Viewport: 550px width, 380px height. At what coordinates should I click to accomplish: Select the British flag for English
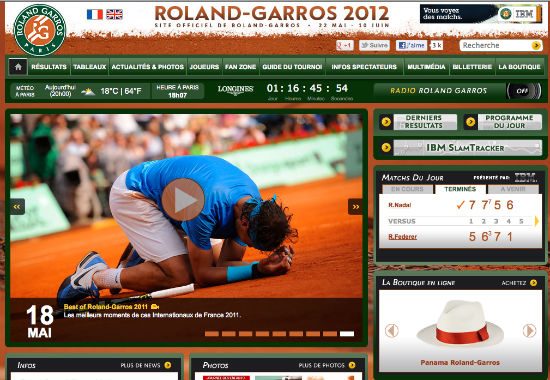coord(114,14)
